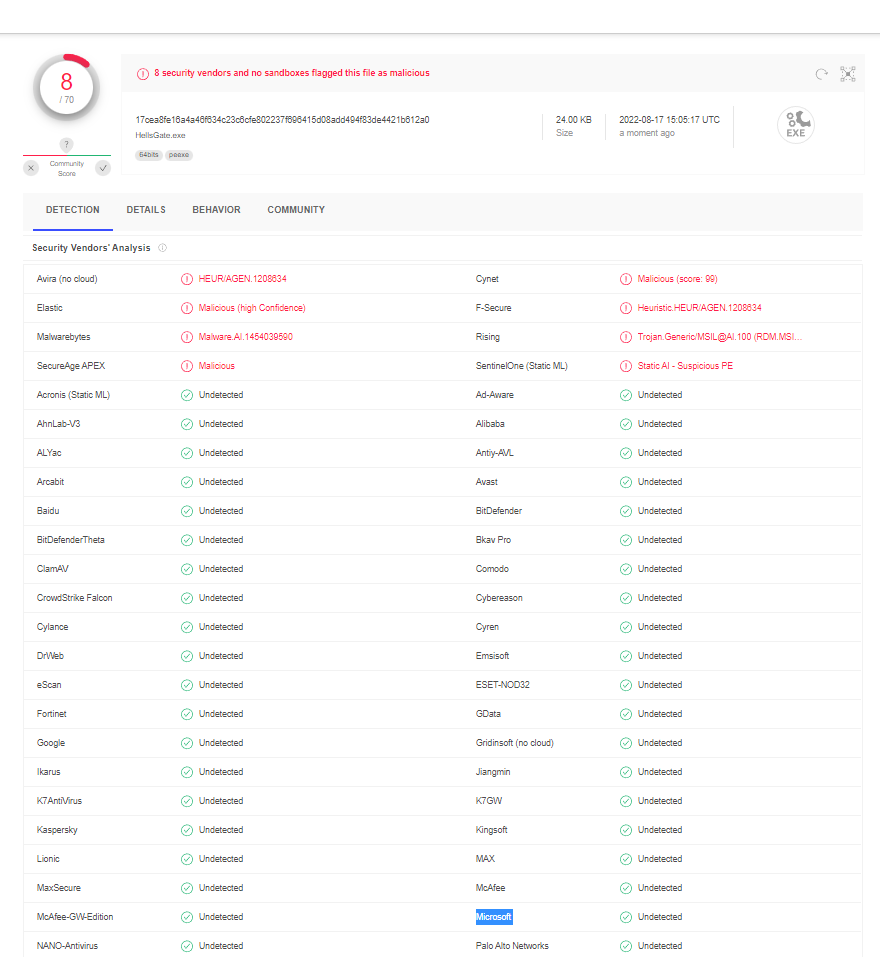The height and width of the screenshot is (957, 880).
Task: Click the 2022-08-17 15:05:17 UTC timestamp
Action: 669,120
